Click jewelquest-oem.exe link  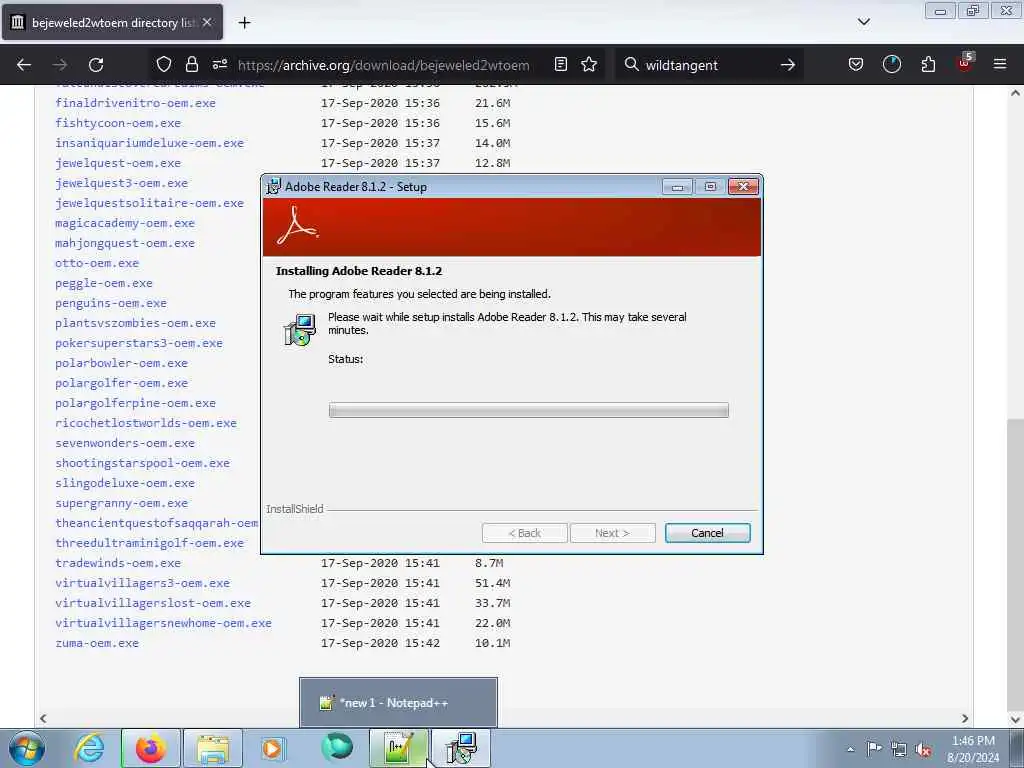tap(118, 163)
